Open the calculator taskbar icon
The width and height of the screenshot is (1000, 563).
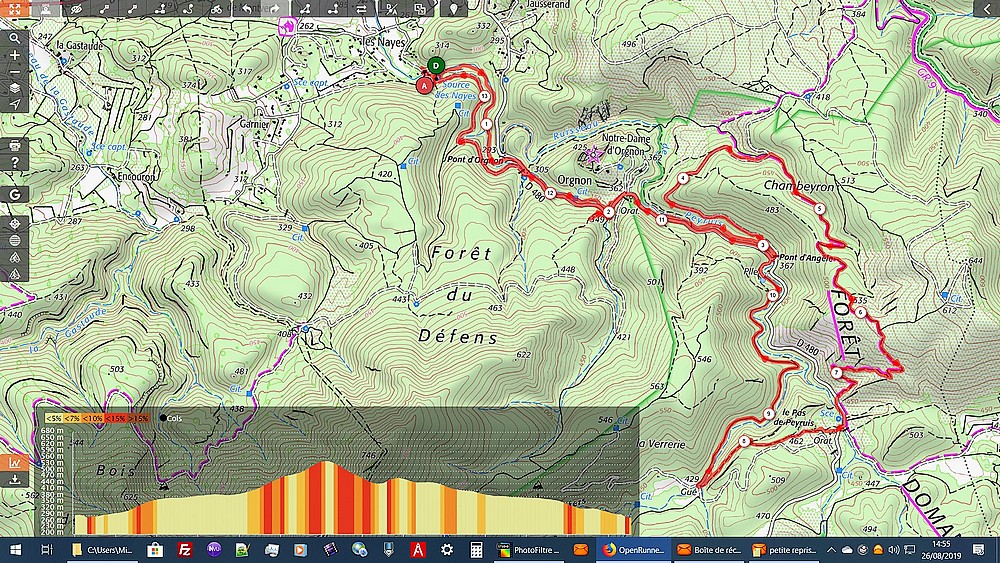476,550
